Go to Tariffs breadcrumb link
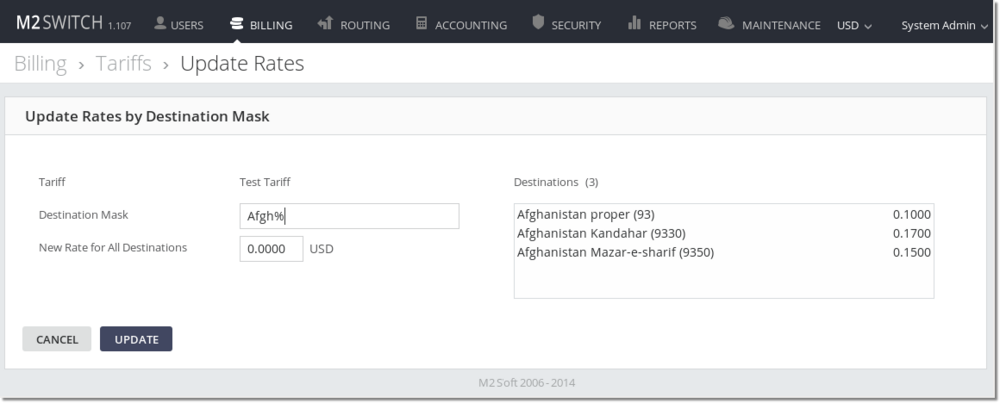Screen dimensions: 1000x403 [x=123, y=64]
